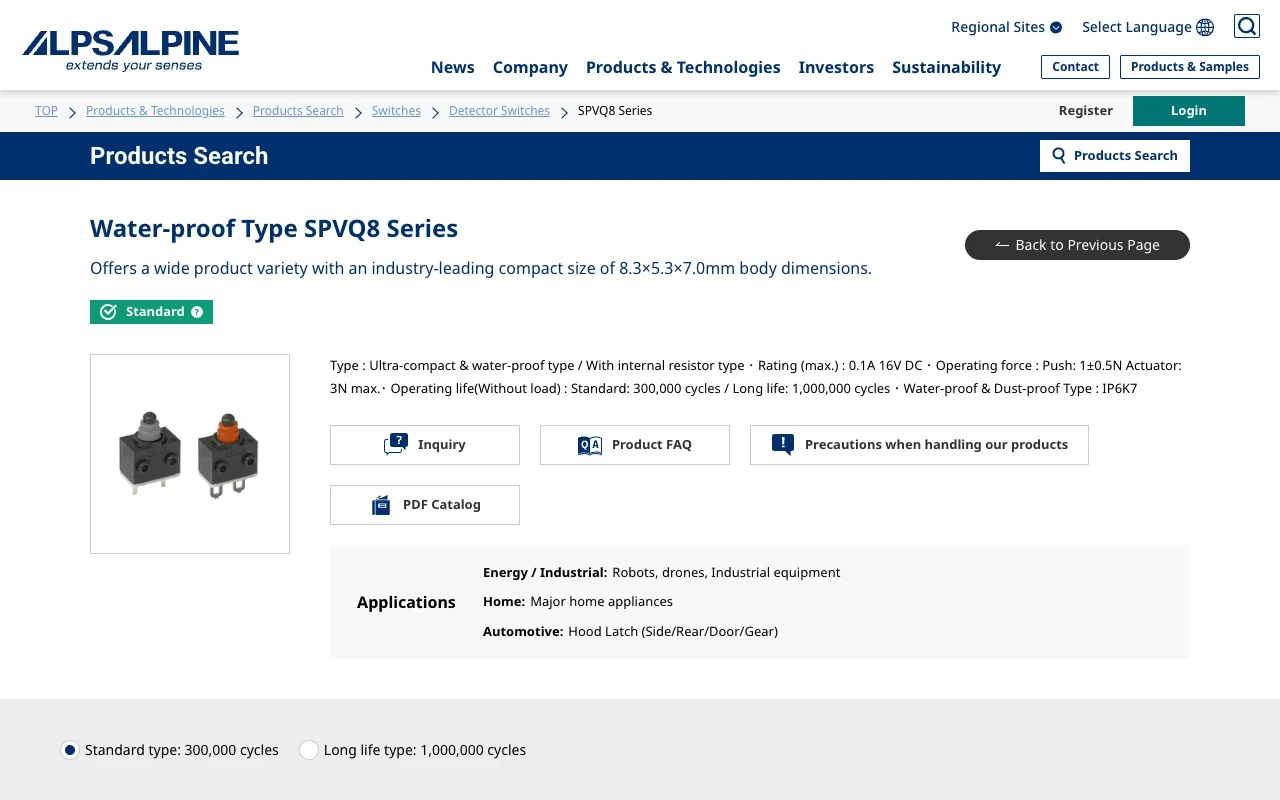The height and width of the screenshot is (800, 1280).
Task: Open the site search magnifier icon
Action: click(1247, 26)
